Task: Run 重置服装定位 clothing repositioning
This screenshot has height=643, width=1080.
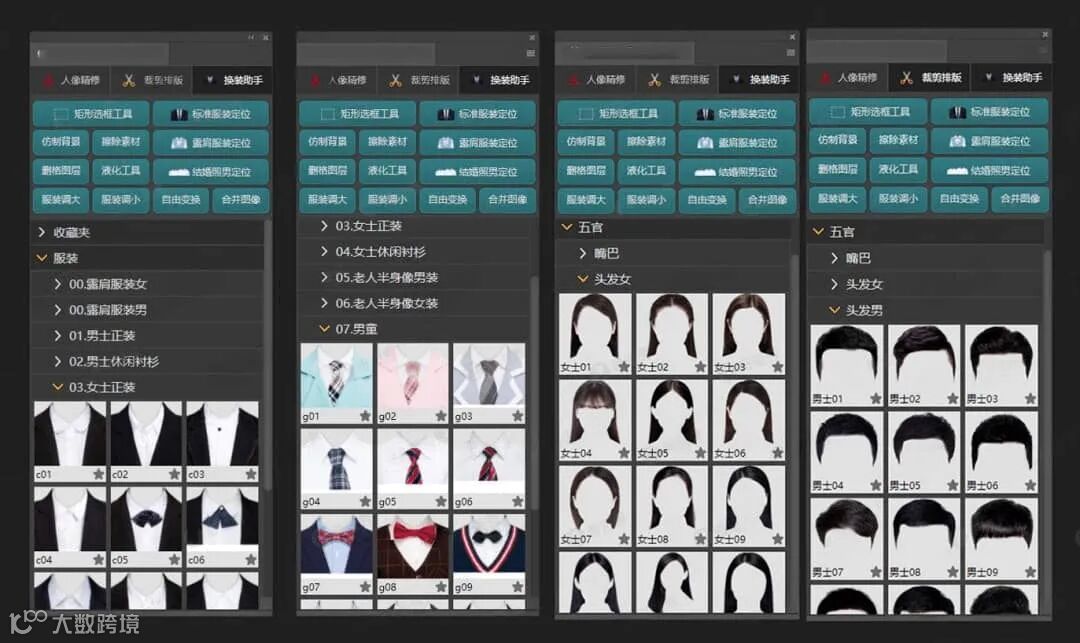Action: (212, 142)
